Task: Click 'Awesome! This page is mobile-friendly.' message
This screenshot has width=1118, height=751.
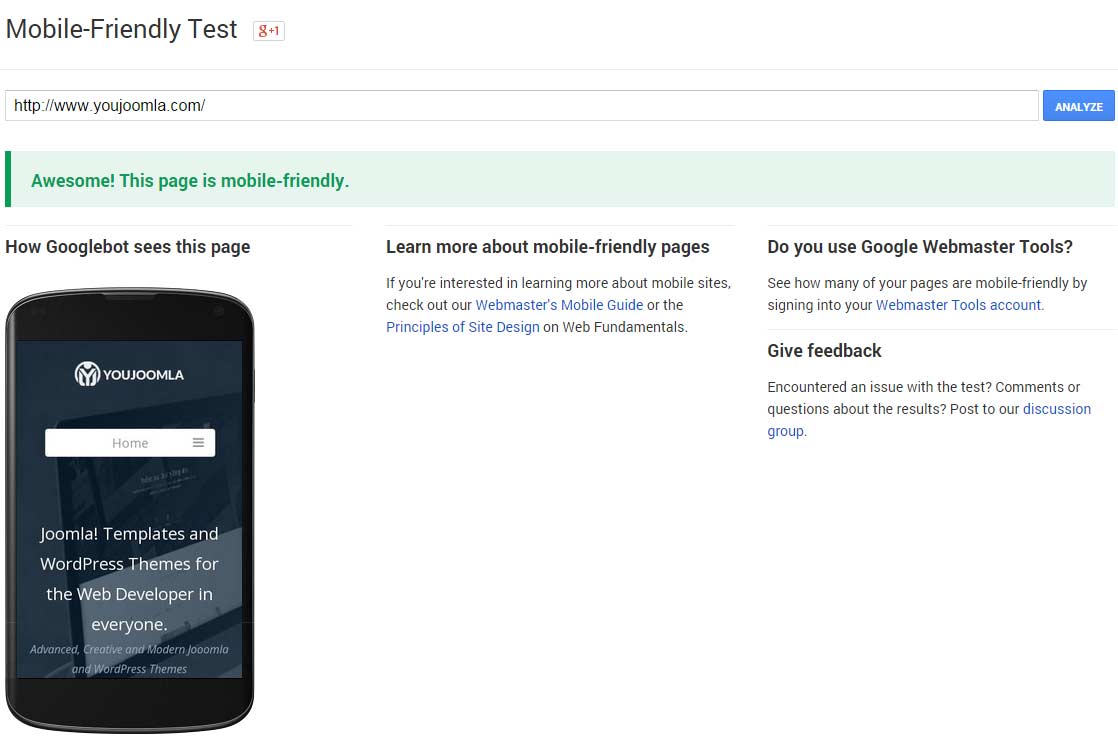Action: pyautogui.click(x=190, y=181)
